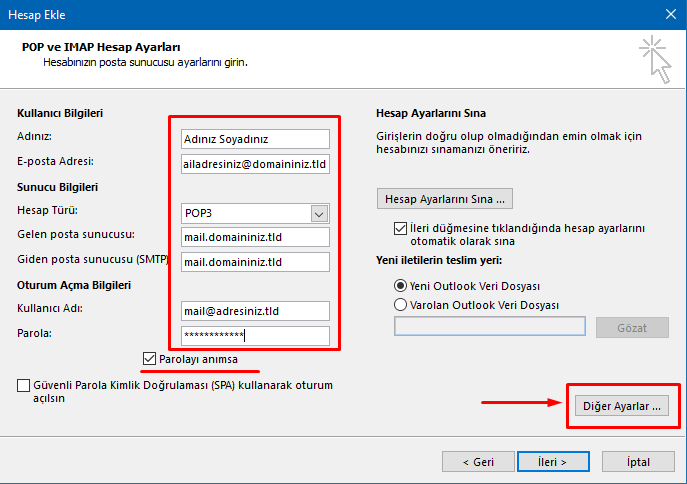Go back with the Geri button

pos(478,462)
